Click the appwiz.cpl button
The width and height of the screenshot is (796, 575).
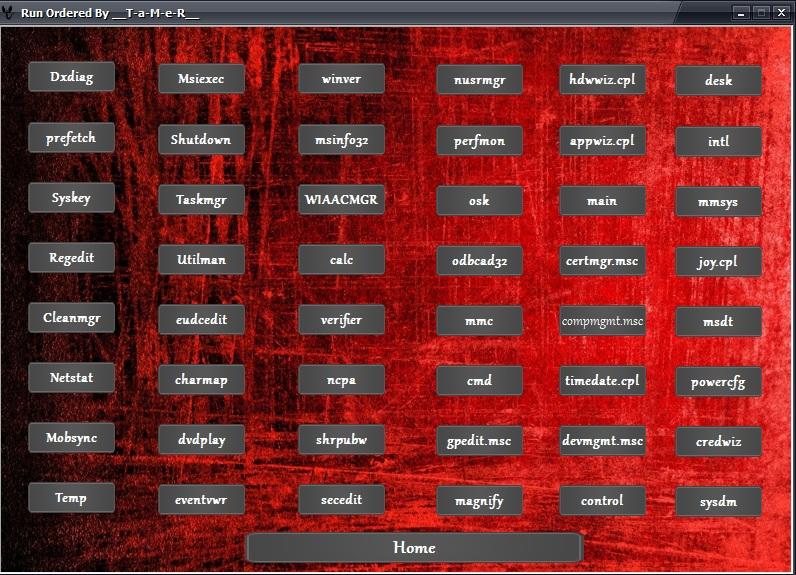603,141
